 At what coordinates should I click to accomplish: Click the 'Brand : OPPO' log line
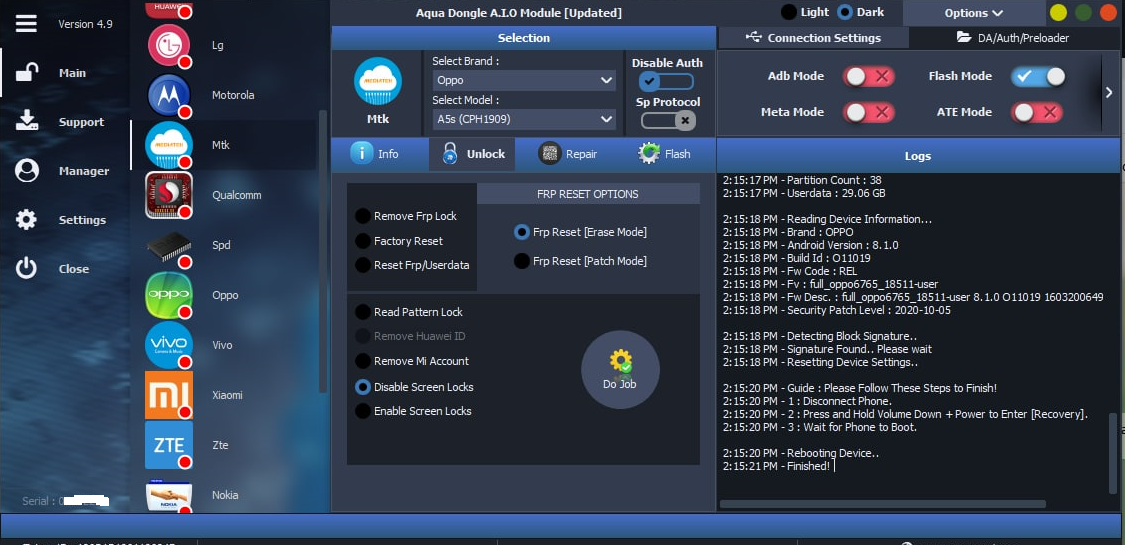pyautogui.click(x=788, y=232)
